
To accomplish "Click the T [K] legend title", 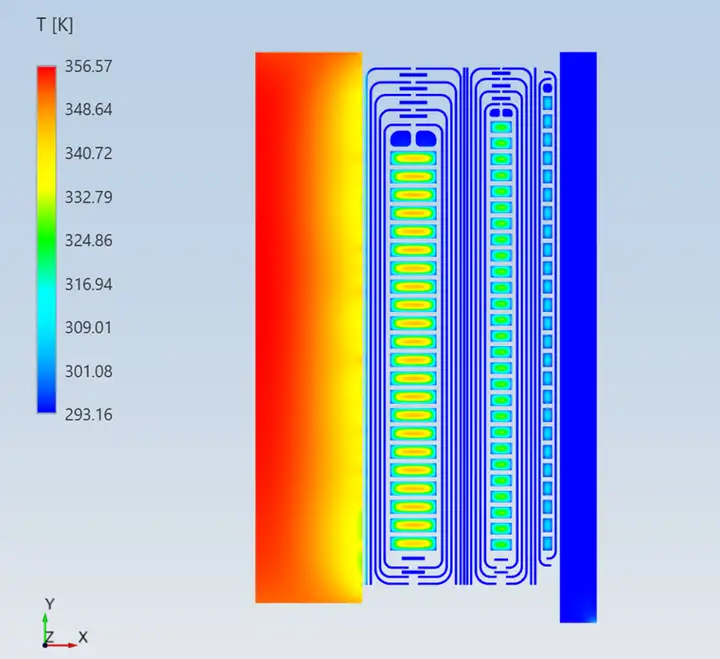I will [x=55, y=25].
